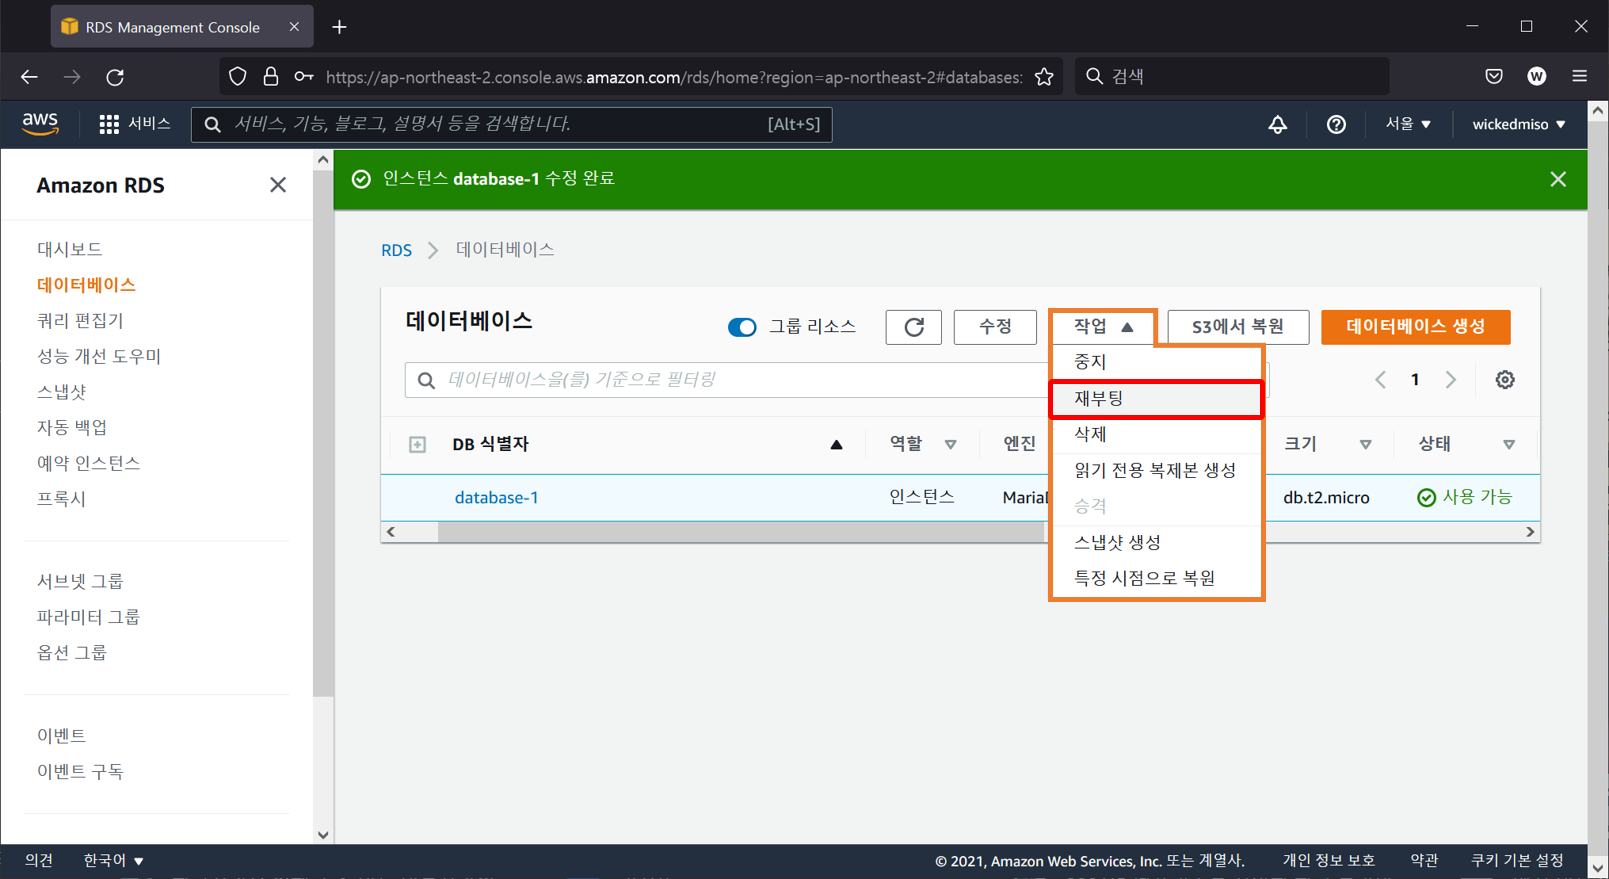Screen dimensions: 1609x879
Task: Click the sidebar scroll down arrow
Action: (323, 835)
